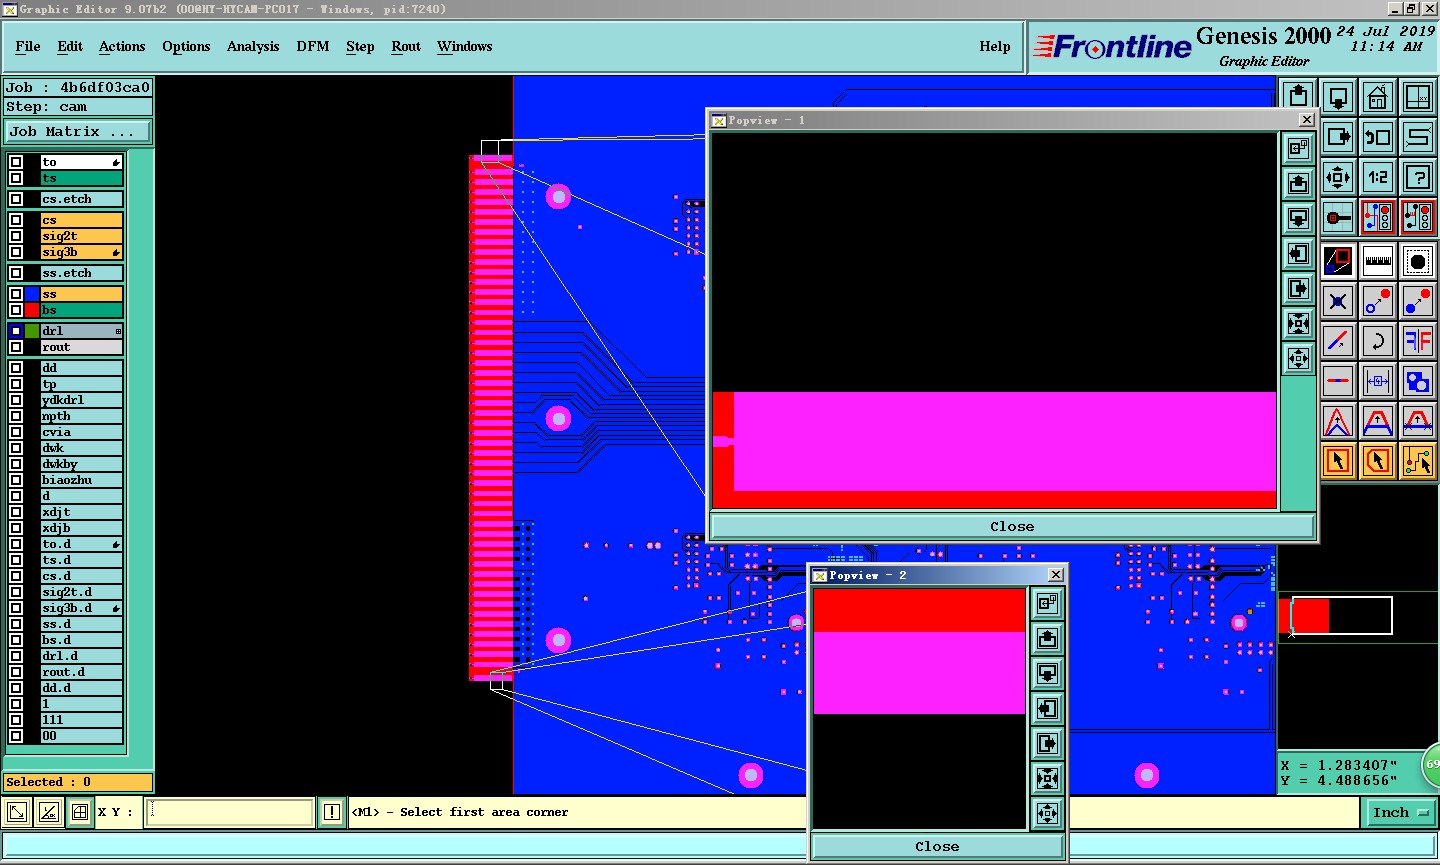Screen dimensions: 1440x865
Task: Toggle the checkbox for layer drl
Action: click(x=16, y=331)
